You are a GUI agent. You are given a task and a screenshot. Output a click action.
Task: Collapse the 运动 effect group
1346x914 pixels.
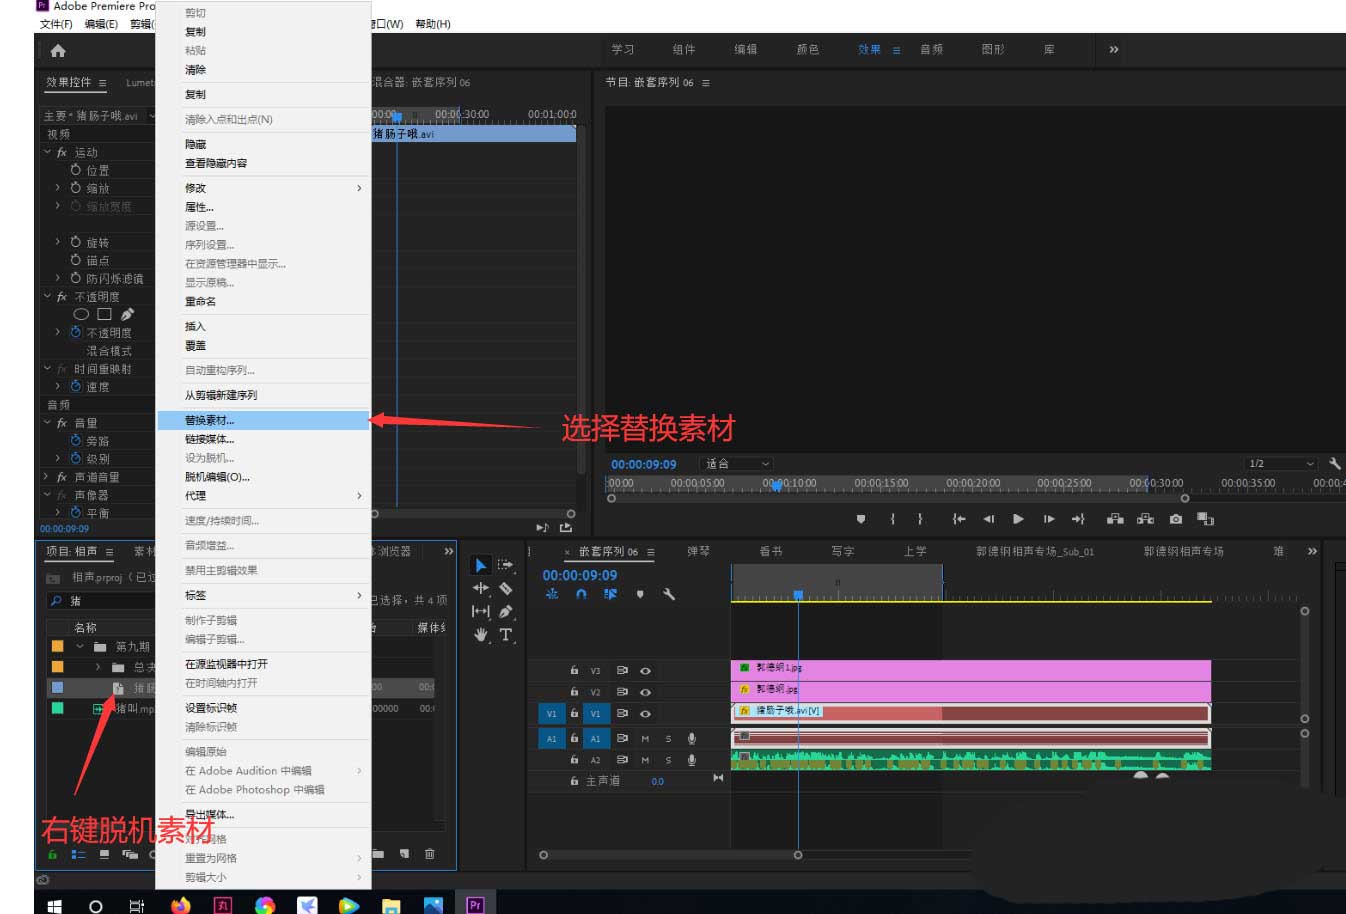(47, 152)
